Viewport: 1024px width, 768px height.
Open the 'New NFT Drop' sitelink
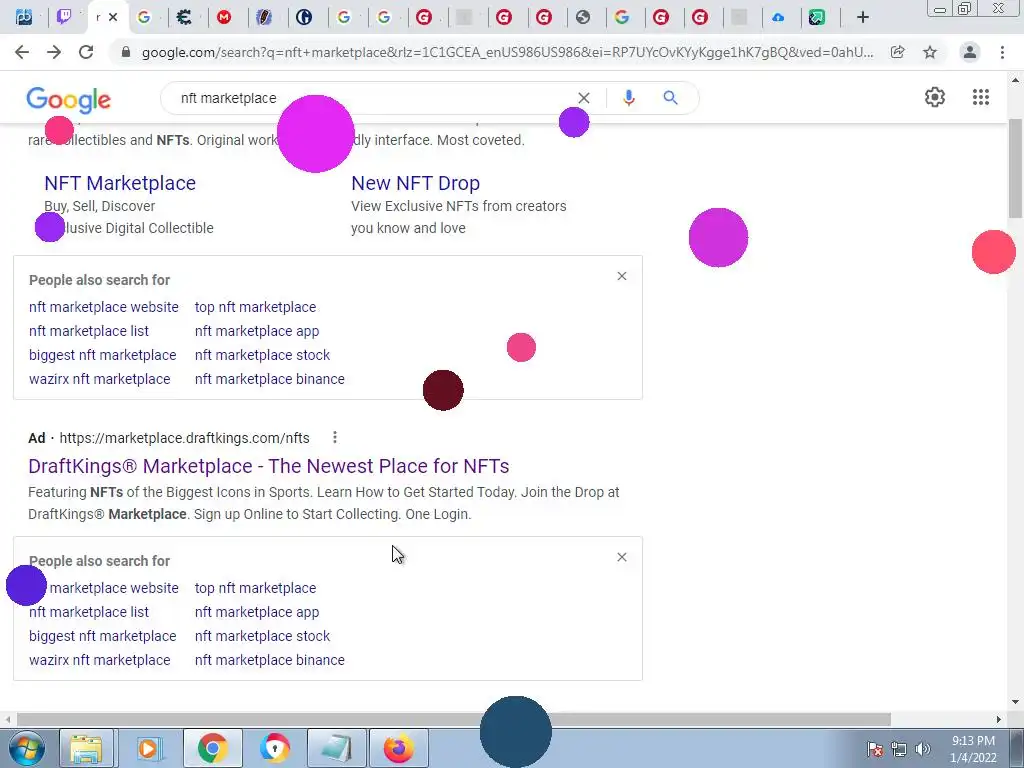415,183
